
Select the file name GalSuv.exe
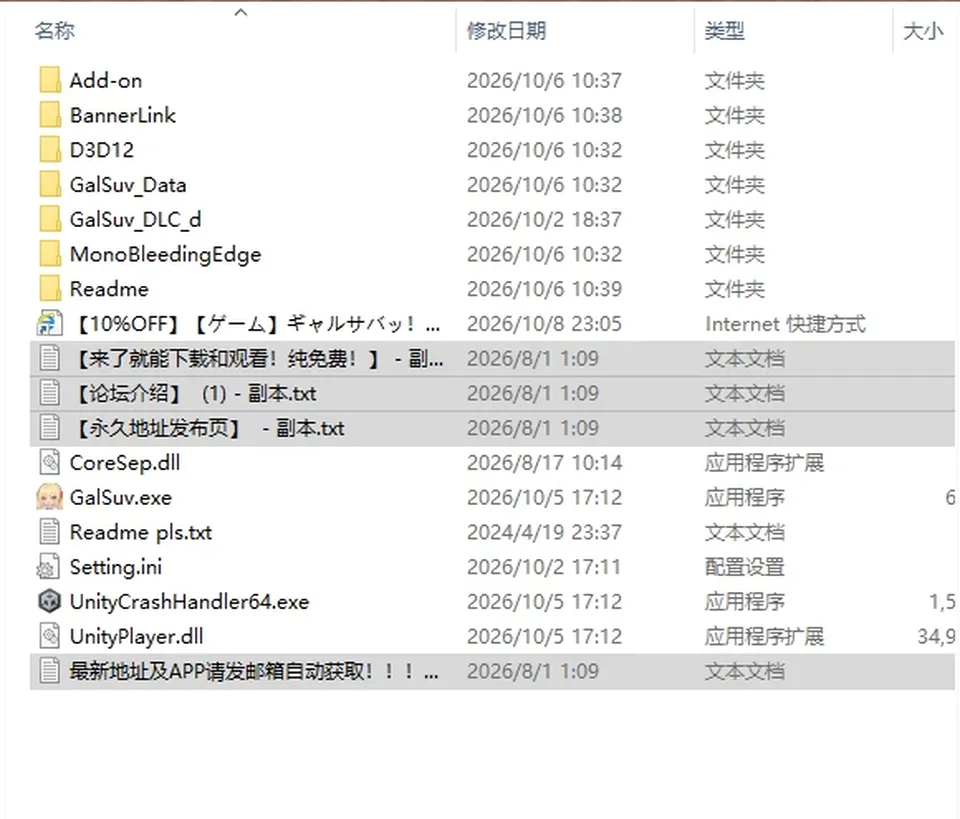coord(121,498)
